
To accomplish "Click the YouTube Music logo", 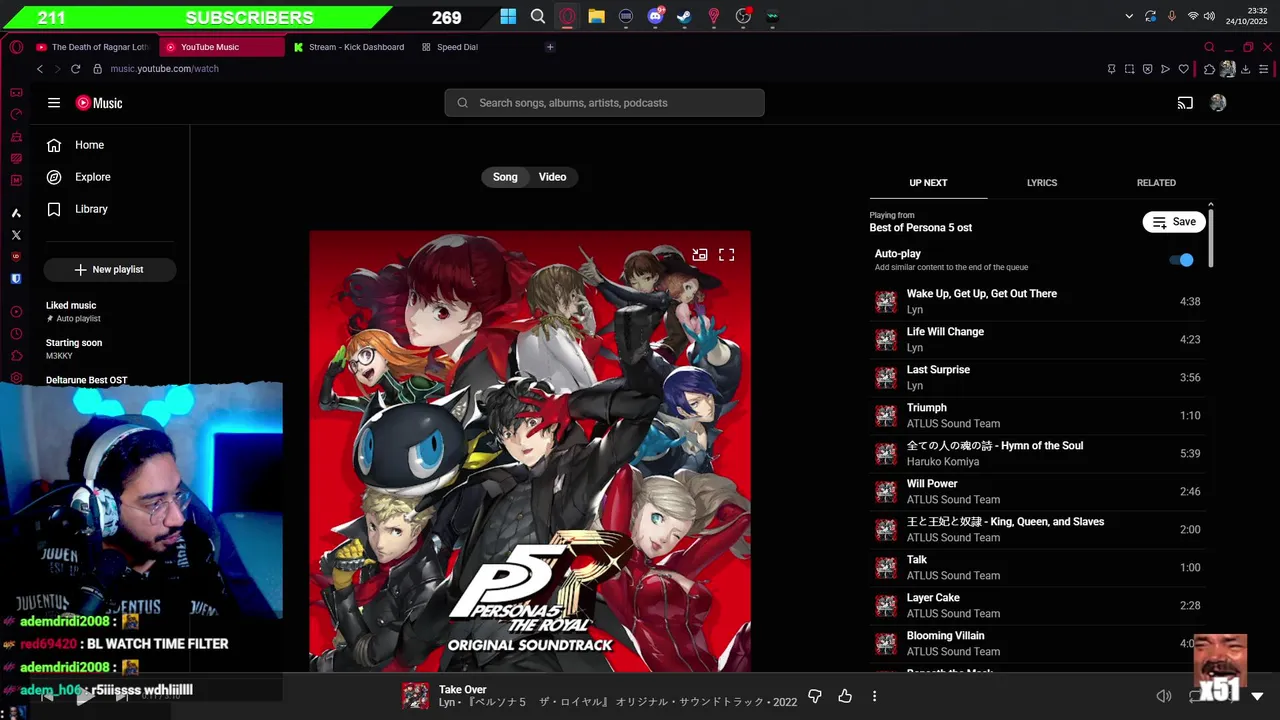I will click(x=99, y=103).
